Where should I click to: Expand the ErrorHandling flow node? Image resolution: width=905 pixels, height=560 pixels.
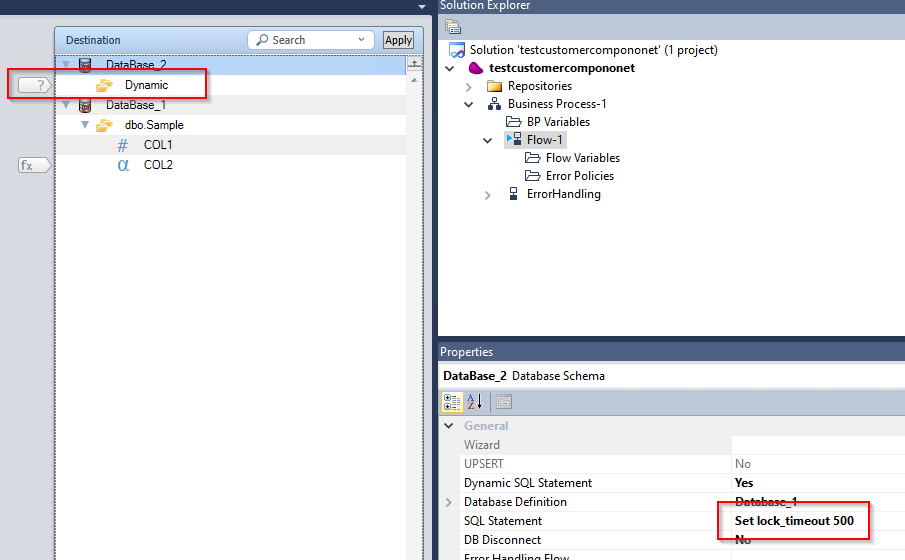point(488,195)
